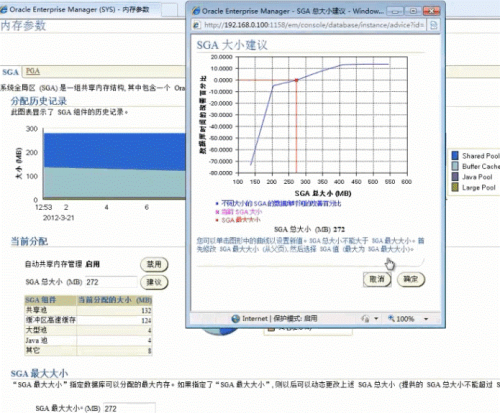Click the SGA 最大大小 input field at the bottom
The image size is (500, 413).
pyautogui.click(x=129, y=408)
